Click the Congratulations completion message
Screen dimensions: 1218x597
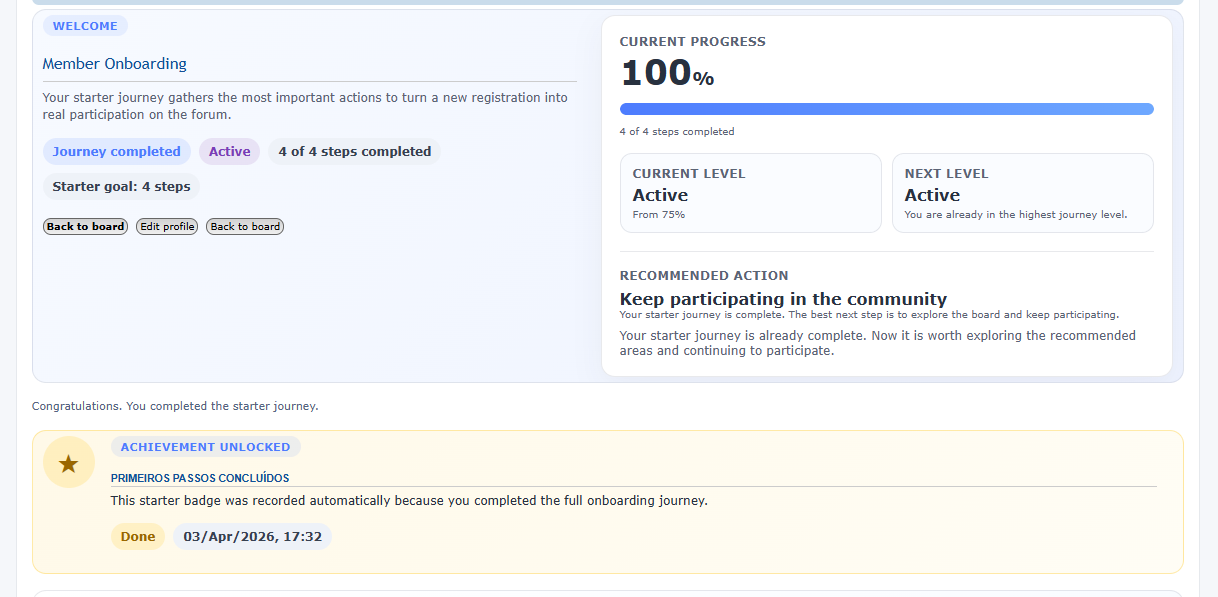click(x=175, y=406)
